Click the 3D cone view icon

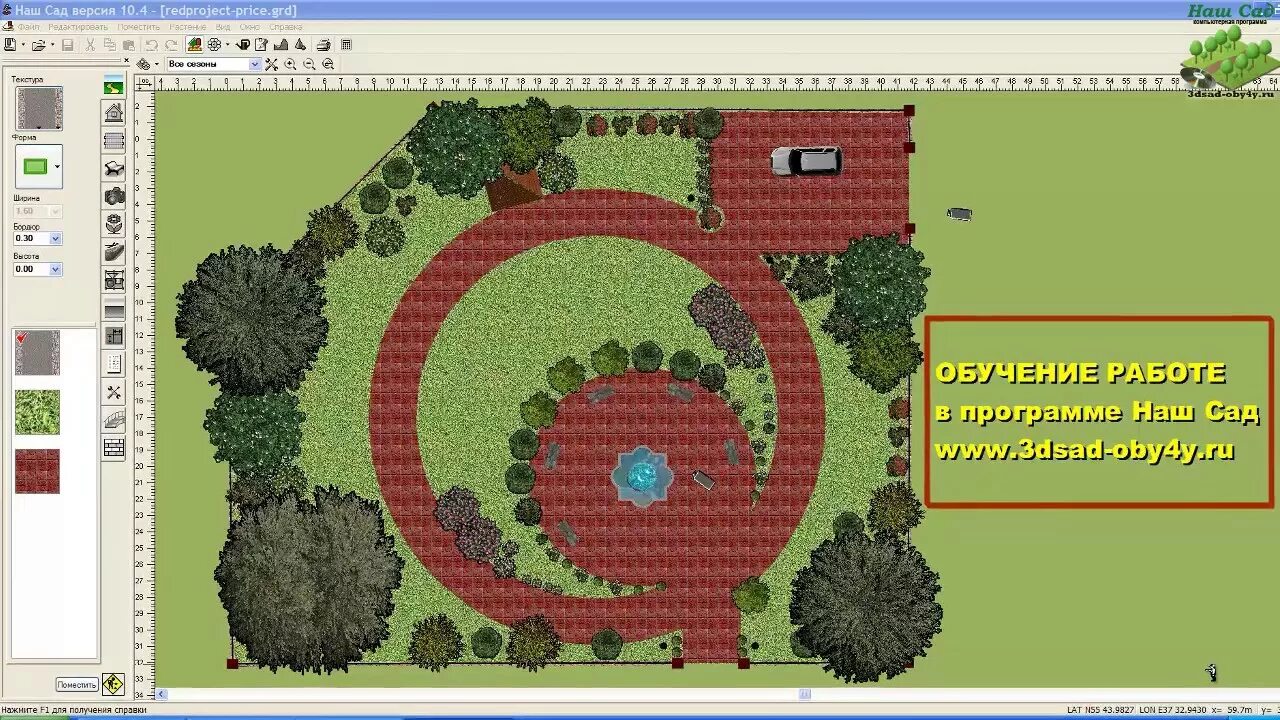click(x=300, y=45)
